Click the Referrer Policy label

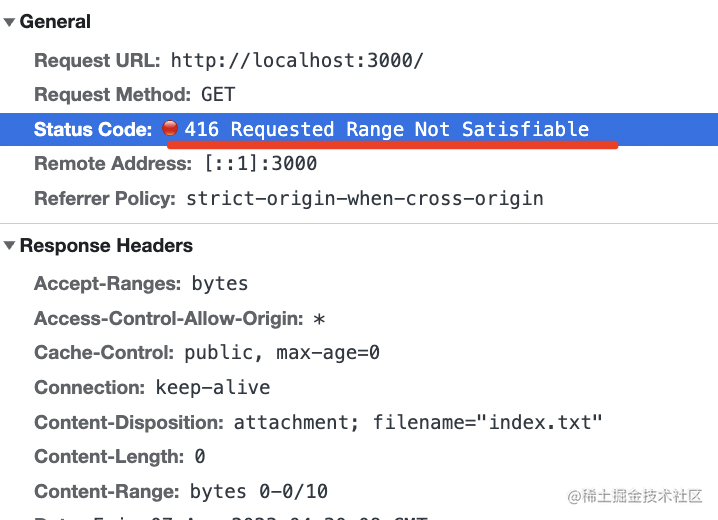point(105,198)
